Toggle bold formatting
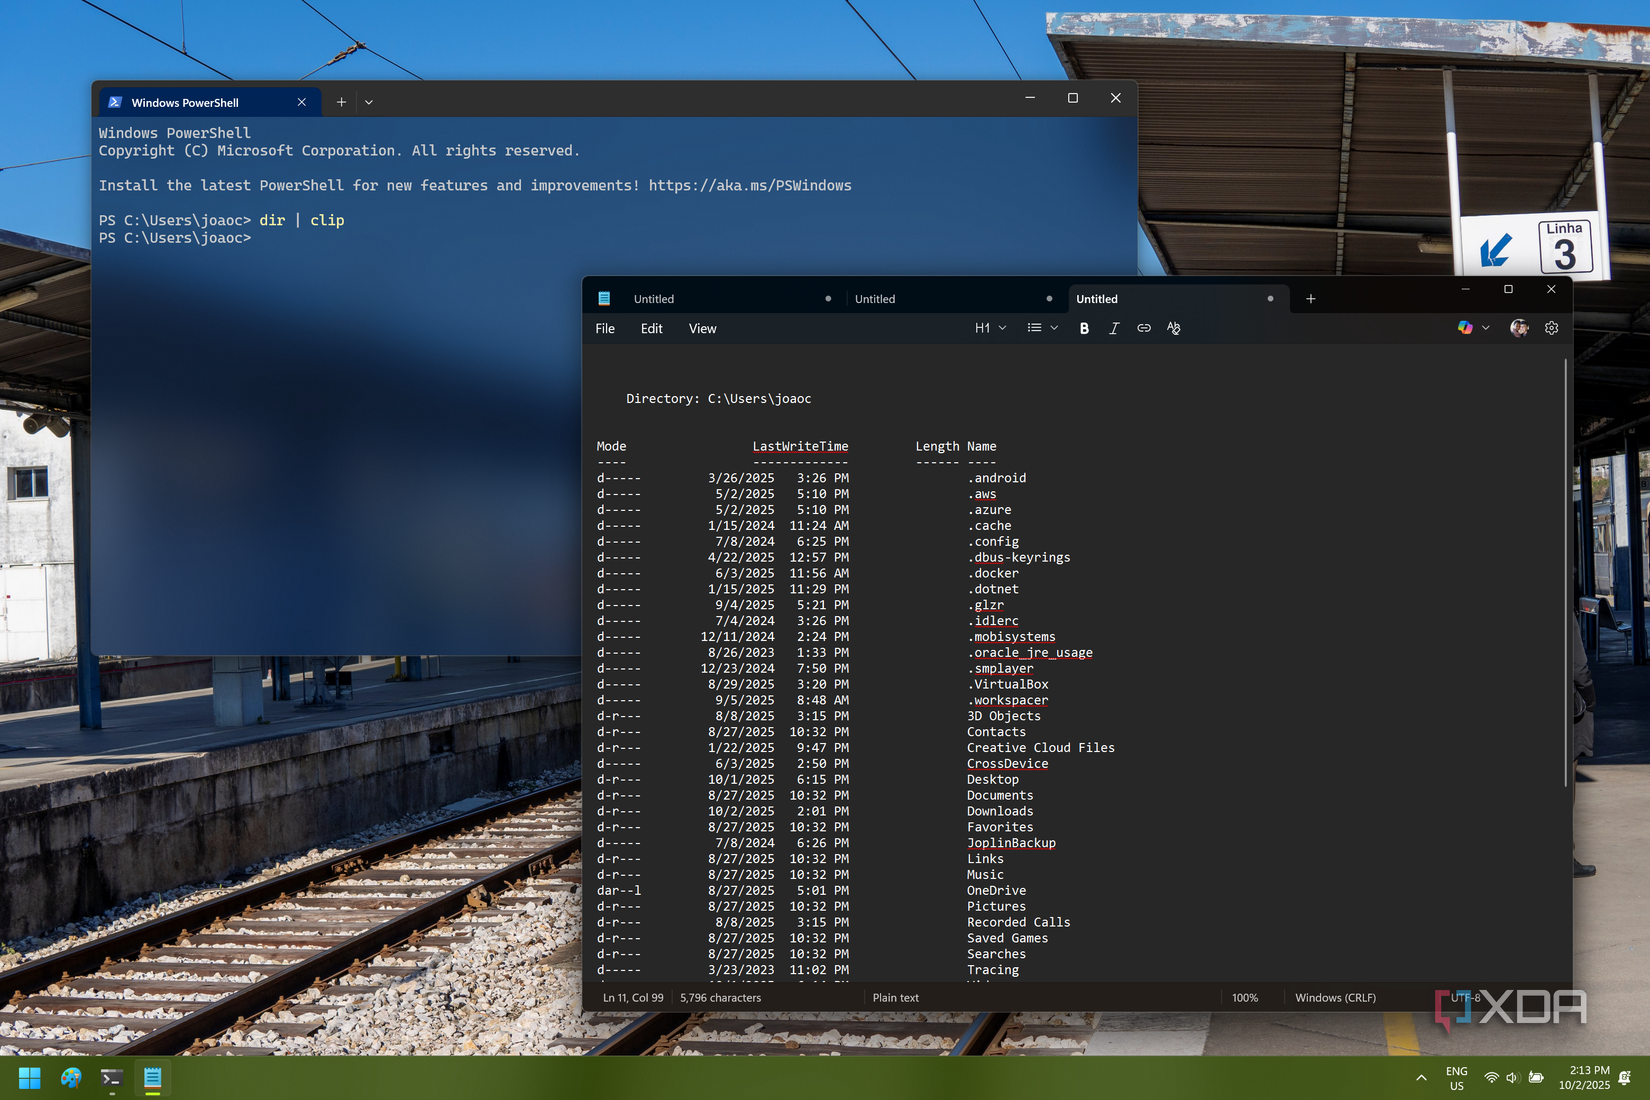This screenshot has height=1100, width=1650. [x=1084, y=328]
